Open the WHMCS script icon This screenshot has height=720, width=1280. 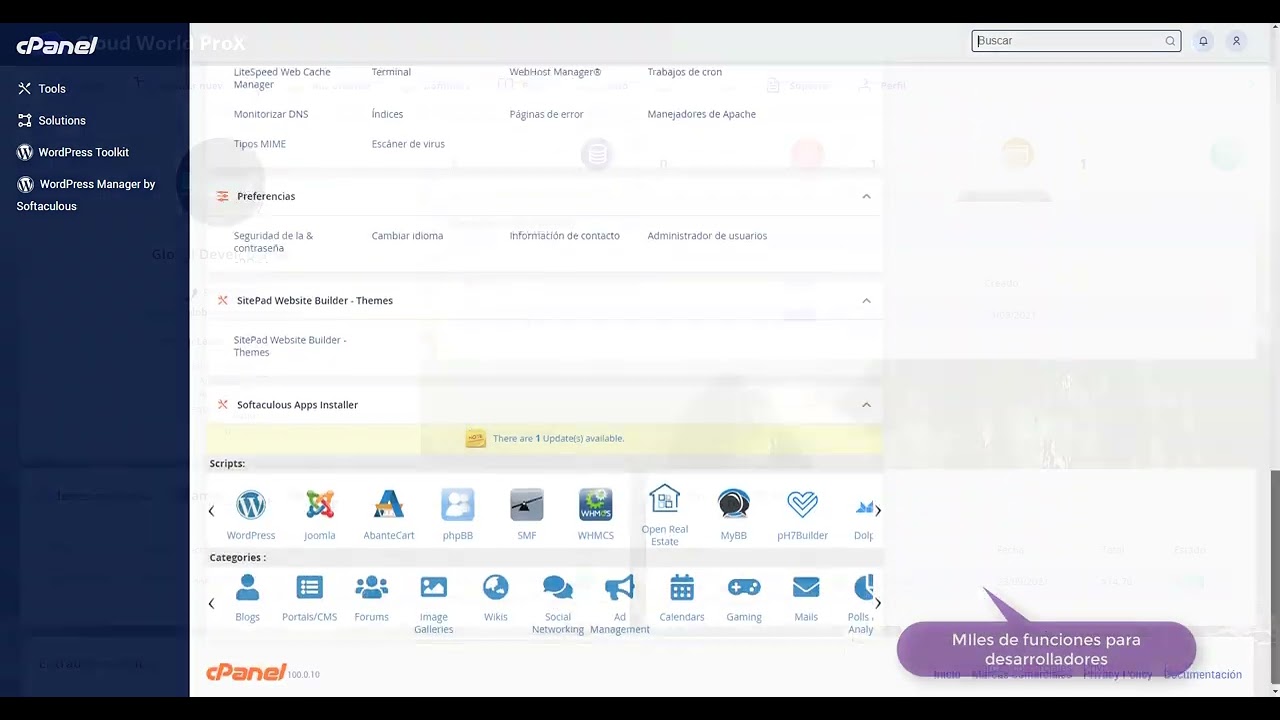[x=596, y=505]
